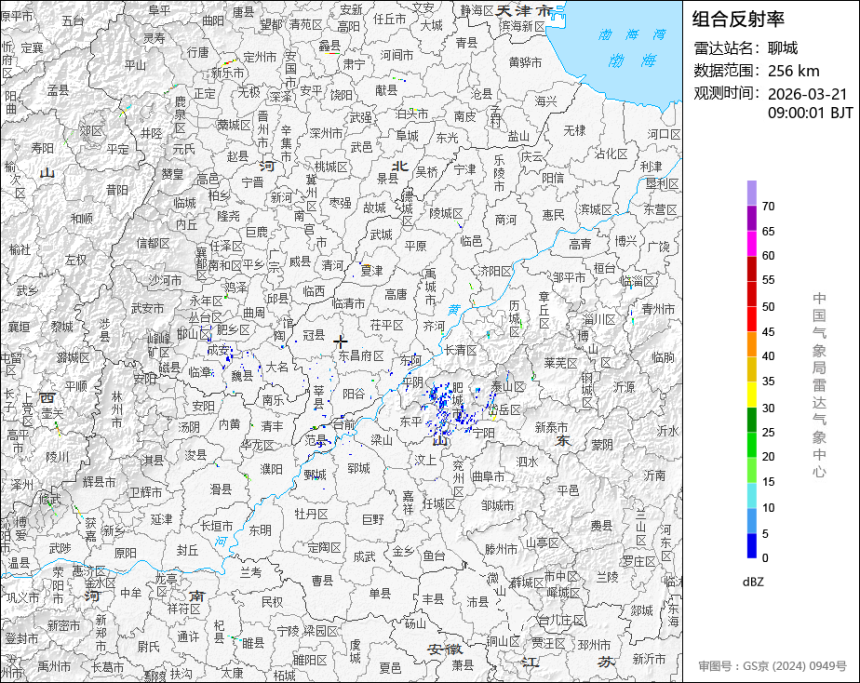This screenshot has width=860, height=683.
Task: Click the 滕州市 map label
Action: click(501, 549)
